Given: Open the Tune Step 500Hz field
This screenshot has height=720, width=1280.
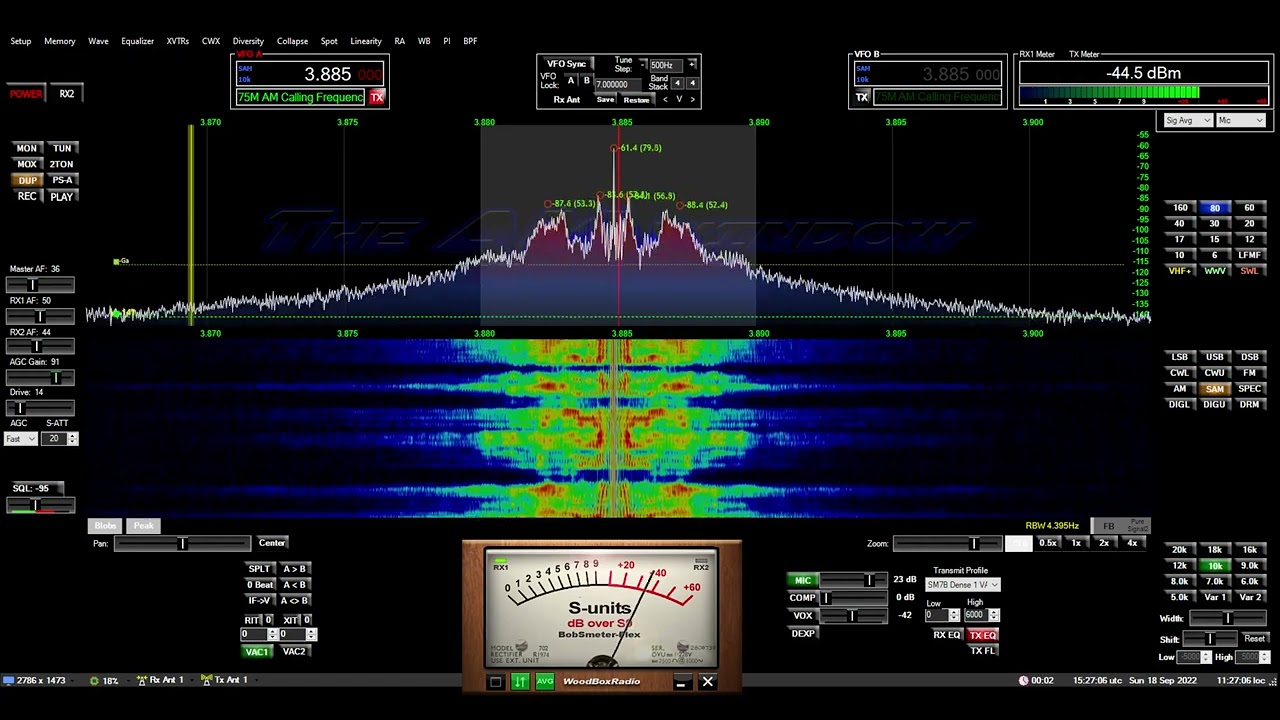Looking at the screenshot, I should 664,65.
